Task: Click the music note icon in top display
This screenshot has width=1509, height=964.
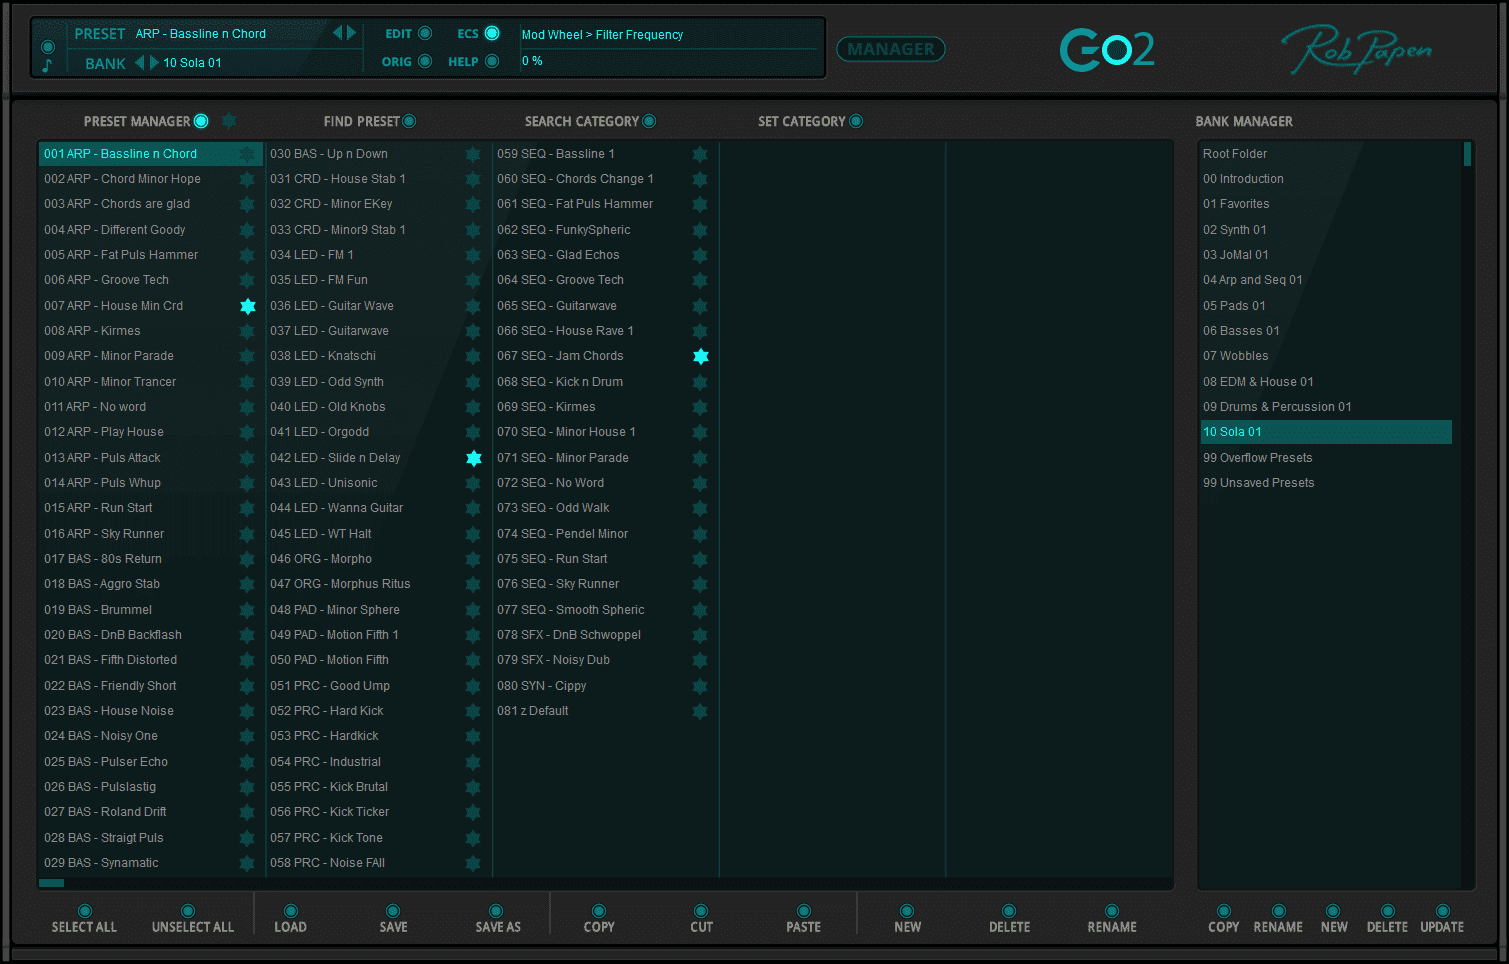Action: click(x=47, y=65)
